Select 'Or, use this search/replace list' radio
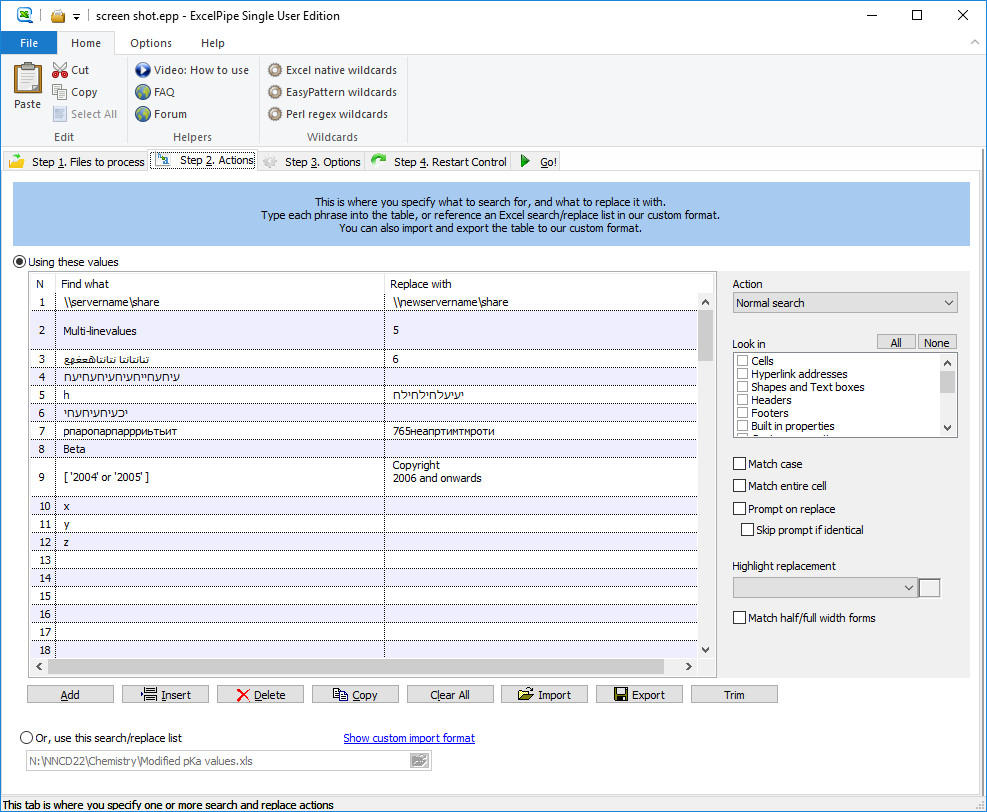Image resolution: width=987 pixels, height=812 pixels. click(27, 738)
